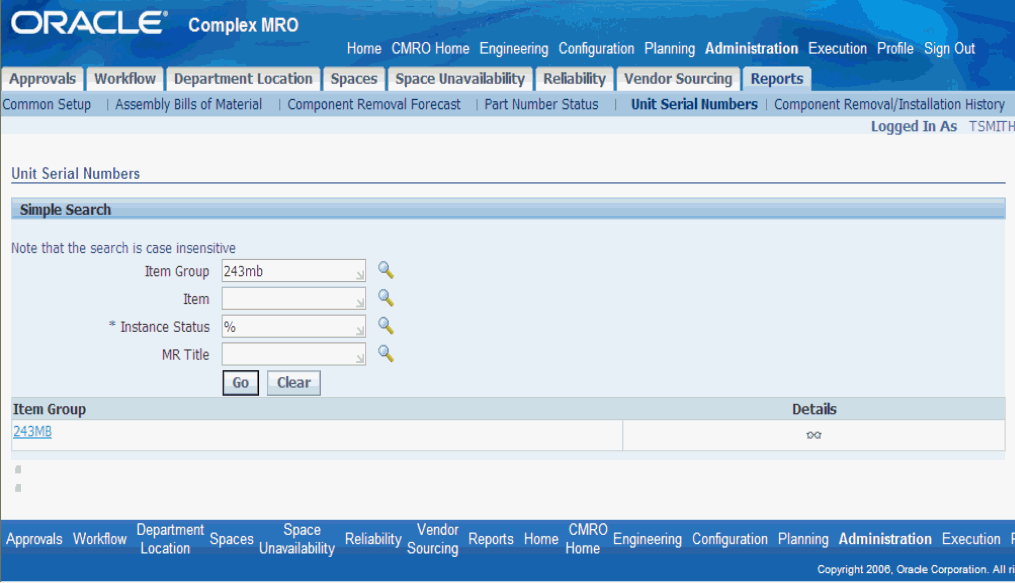
Task: Open Administration in top navigation
Action: coord(752,49)
